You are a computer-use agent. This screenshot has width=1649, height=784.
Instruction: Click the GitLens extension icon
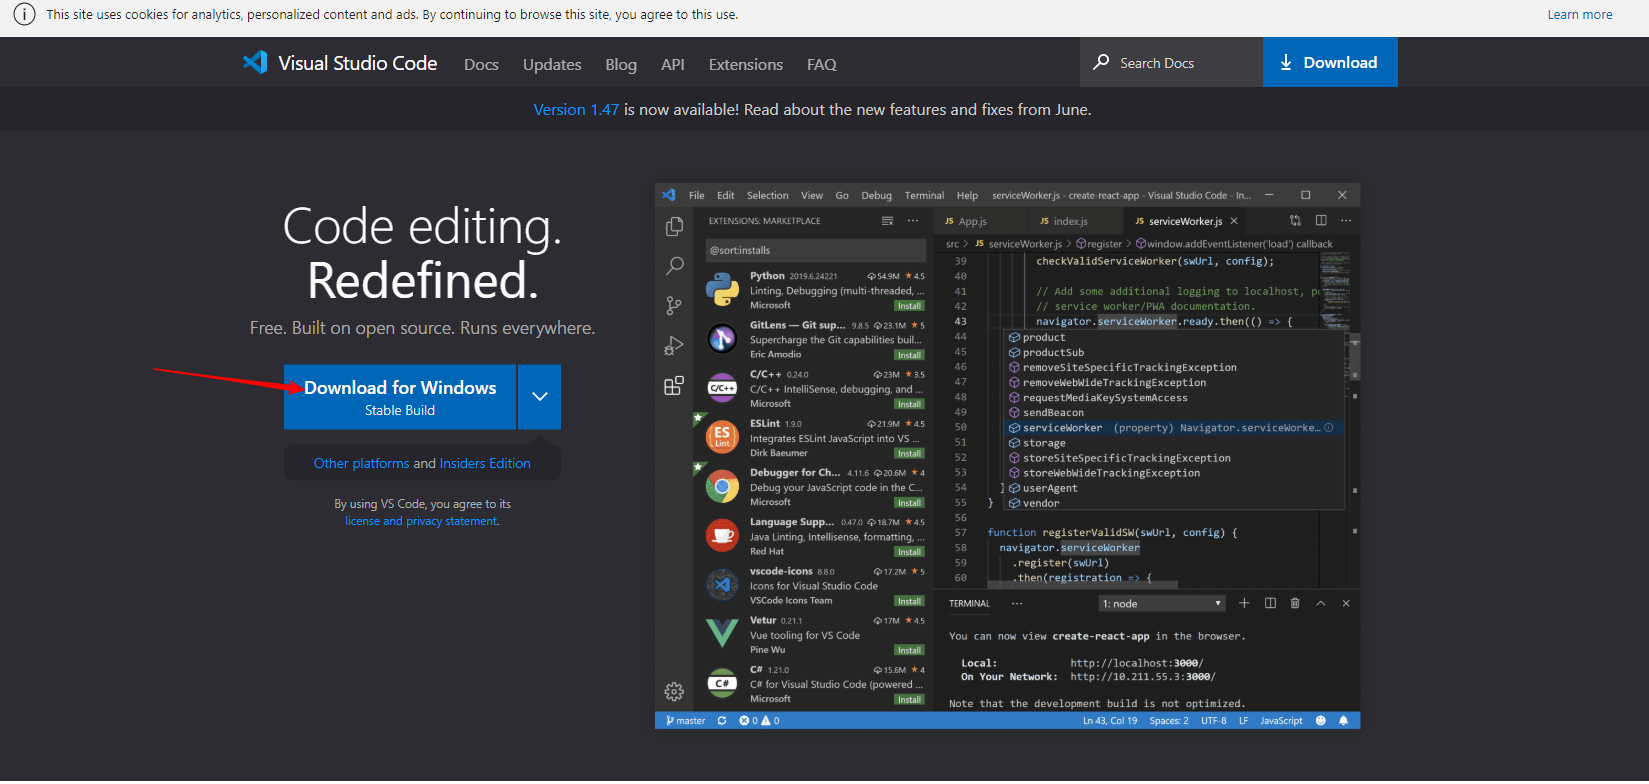[x=722, y=339]
